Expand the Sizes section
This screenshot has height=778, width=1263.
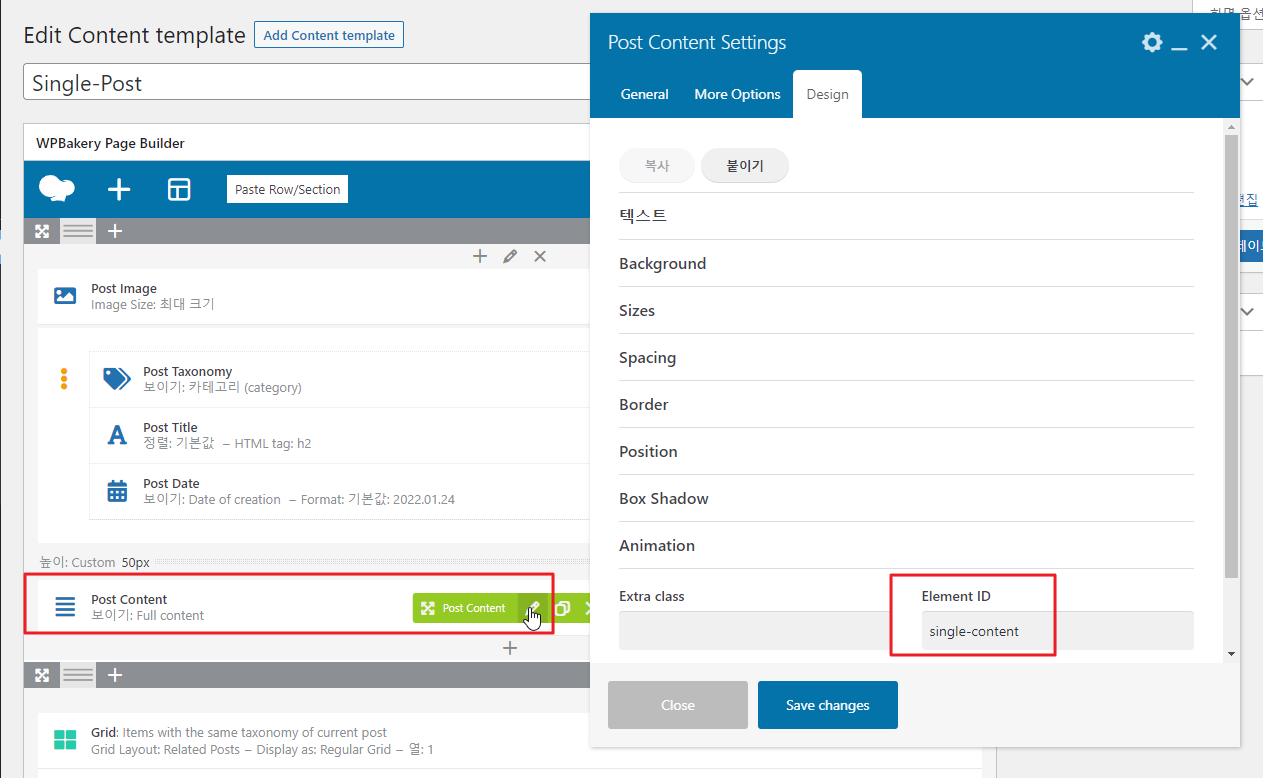point(906,310)
